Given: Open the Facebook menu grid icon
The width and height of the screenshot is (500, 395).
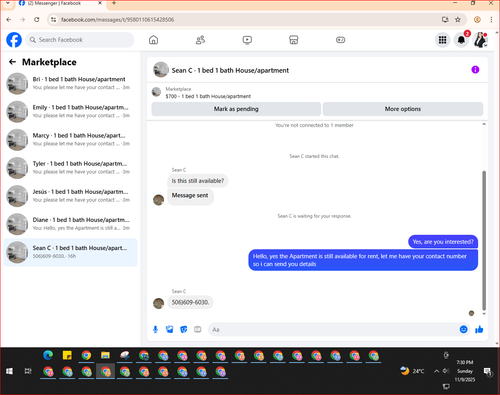Looking at the screenshot, I should point(442,40).
